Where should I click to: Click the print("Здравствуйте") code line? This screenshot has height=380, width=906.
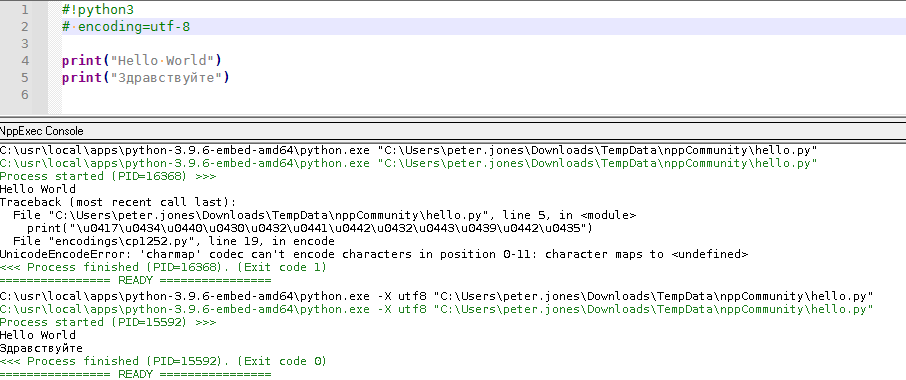pos(146,77)
